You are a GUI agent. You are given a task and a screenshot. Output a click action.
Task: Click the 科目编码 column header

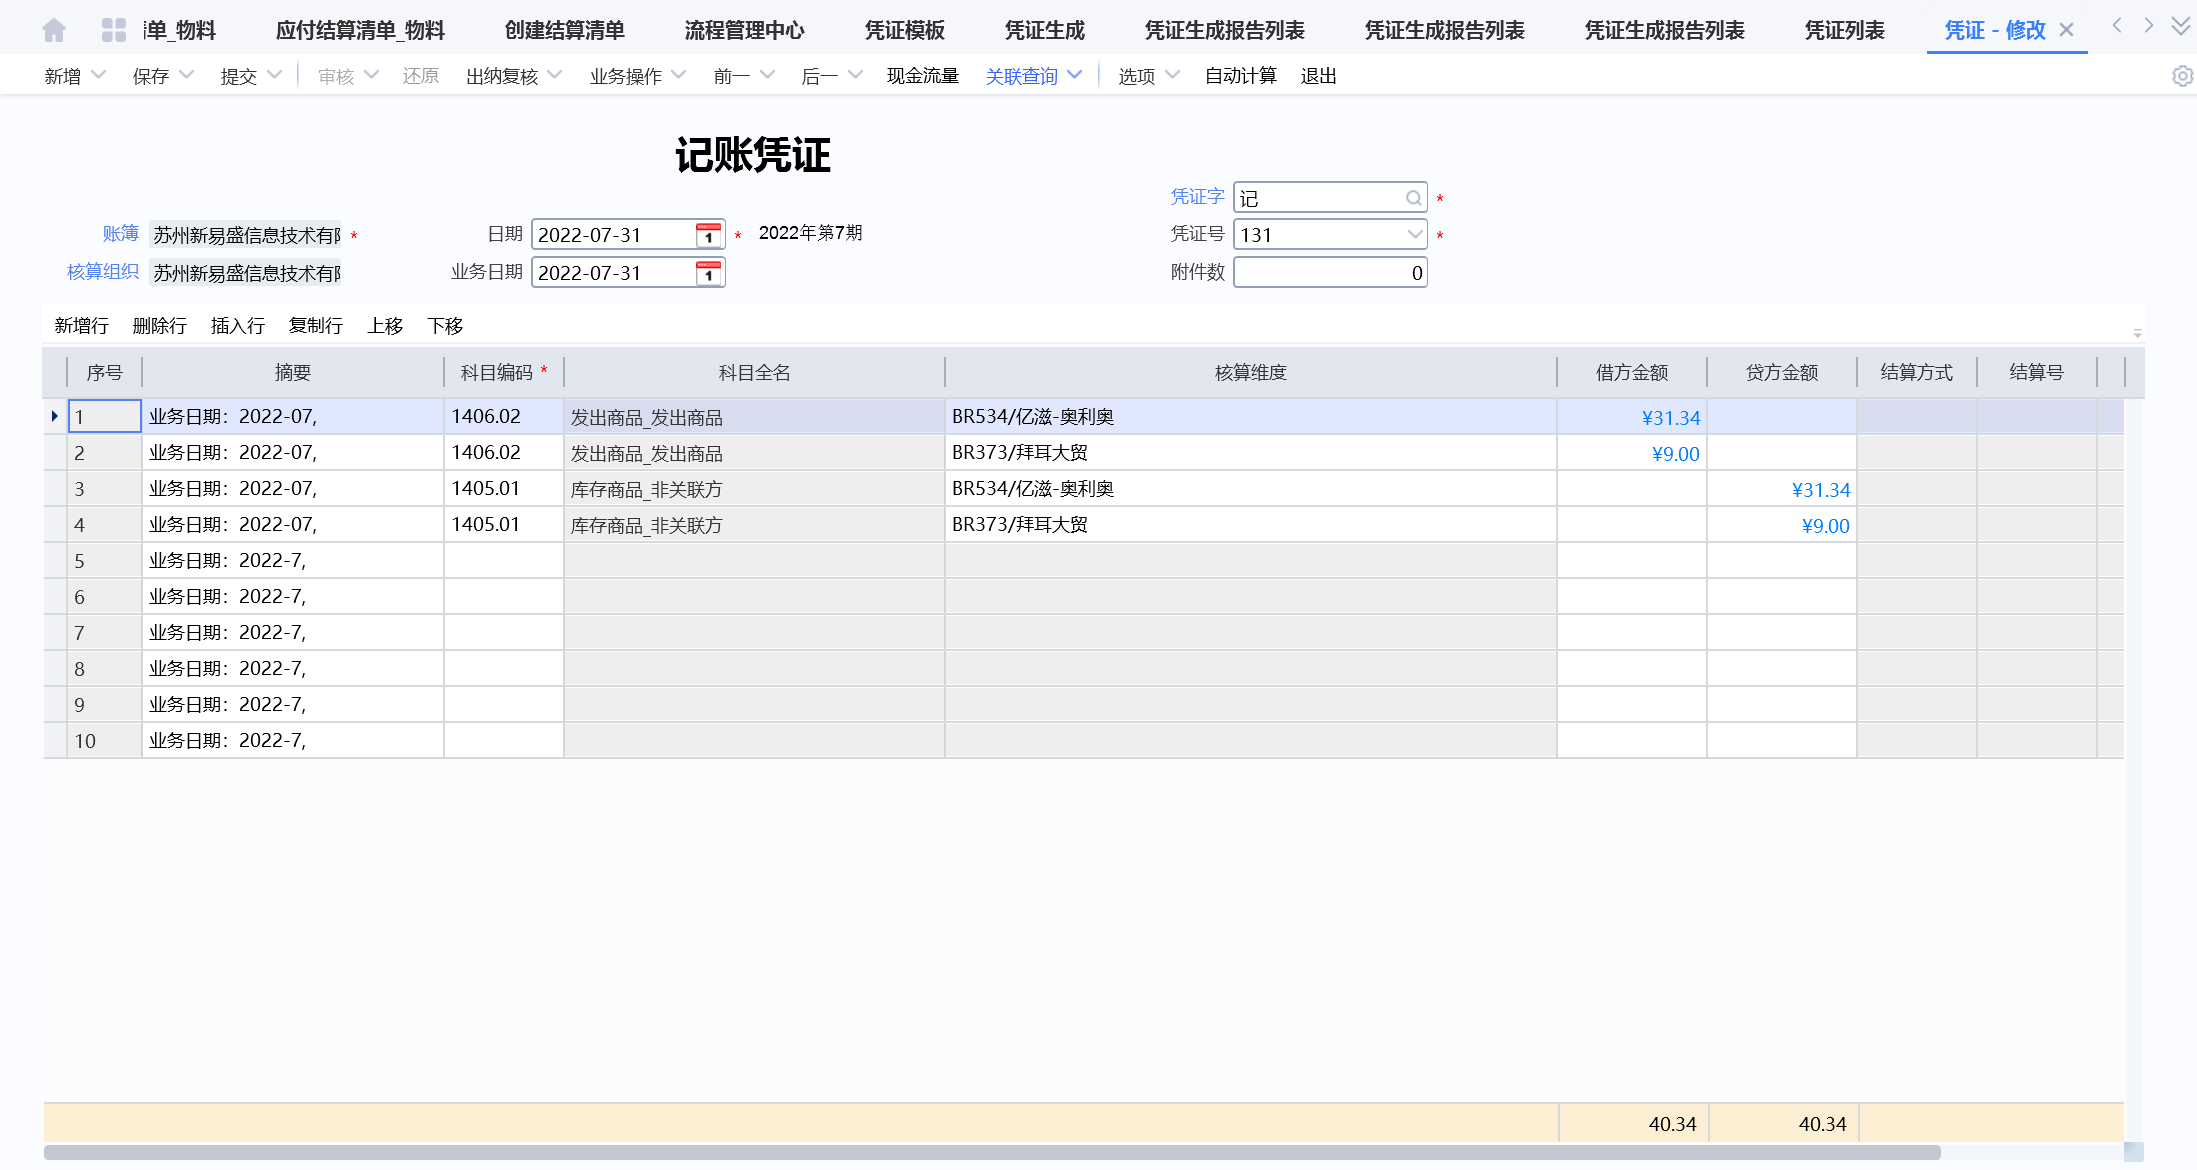[x=504, y=373]
